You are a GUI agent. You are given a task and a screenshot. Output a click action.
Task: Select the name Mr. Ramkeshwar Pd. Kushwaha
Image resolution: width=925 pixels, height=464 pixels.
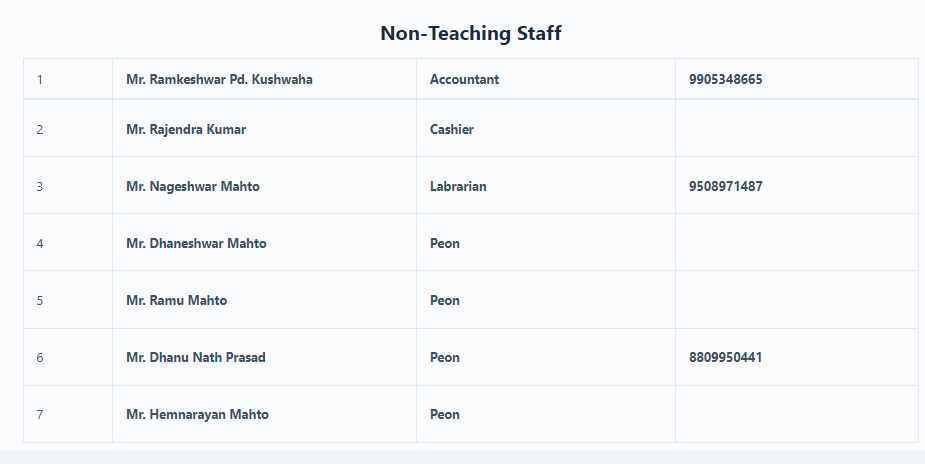[x=219, y=80]
